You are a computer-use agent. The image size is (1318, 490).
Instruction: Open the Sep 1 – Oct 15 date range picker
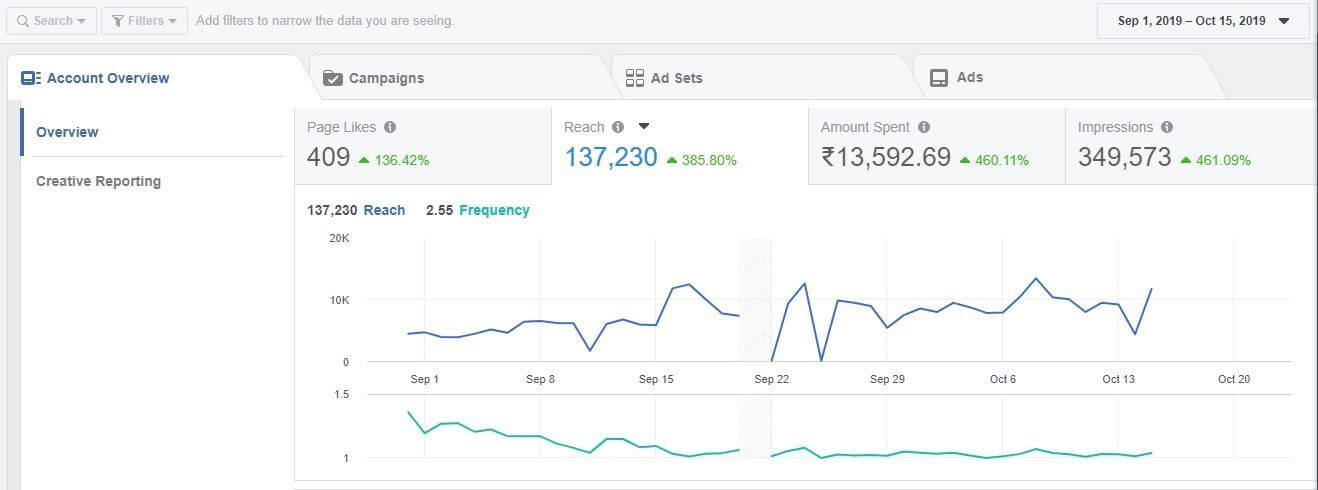pos(1203,21)
